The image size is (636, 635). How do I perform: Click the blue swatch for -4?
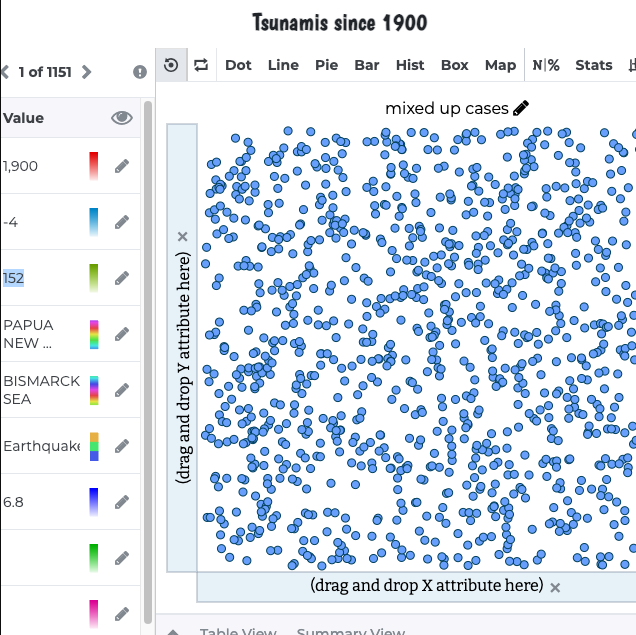click(x=94, y=222)
